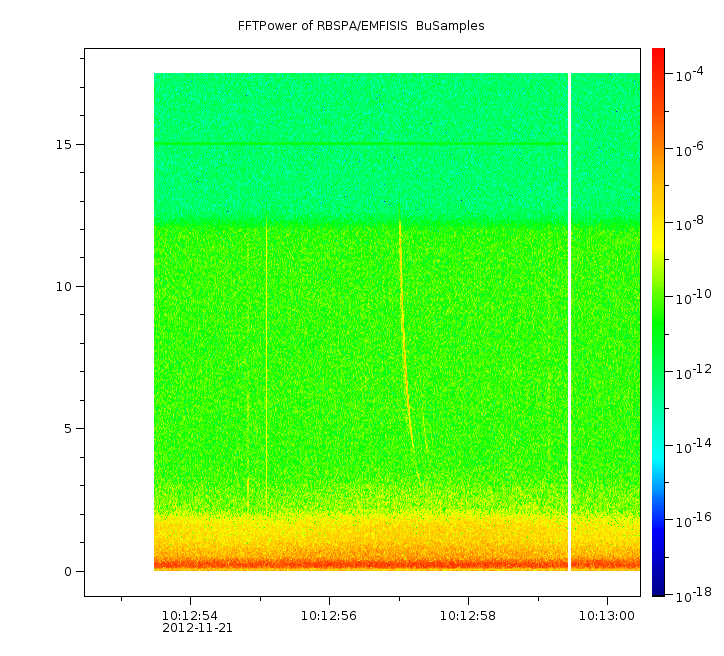Click the 2012-11-21 date label
This screenshot has height=656, width=724.
tap(197, 628)
